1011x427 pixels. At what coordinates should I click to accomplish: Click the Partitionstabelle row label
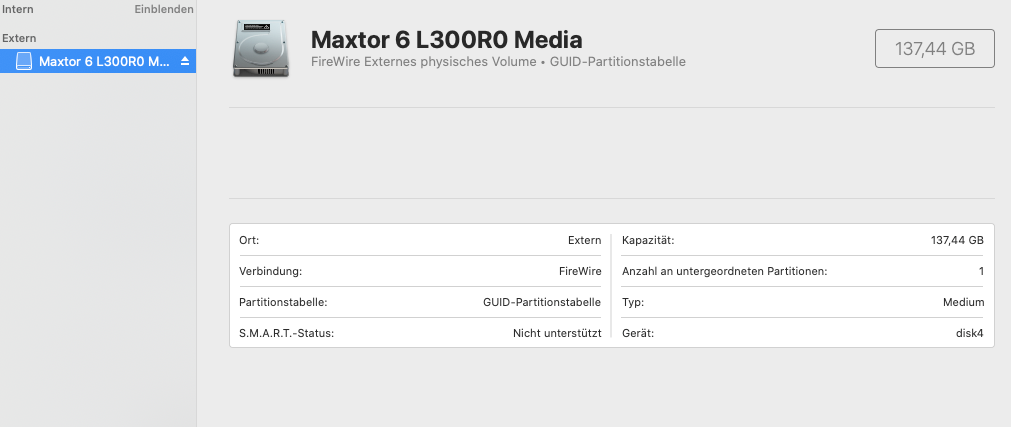283,302
